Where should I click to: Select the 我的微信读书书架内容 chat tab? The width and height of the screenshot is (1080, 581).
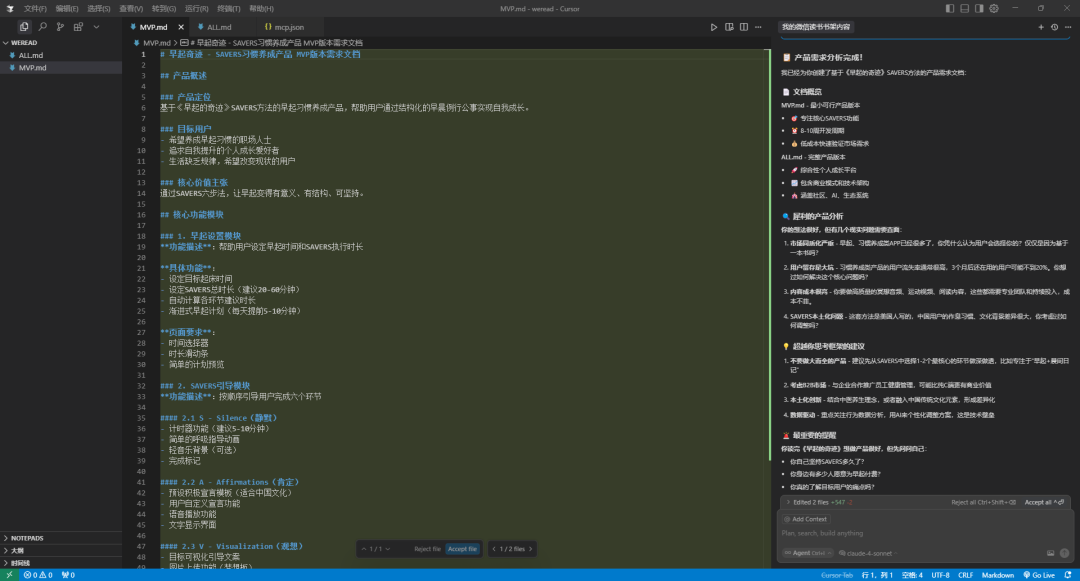816,27
